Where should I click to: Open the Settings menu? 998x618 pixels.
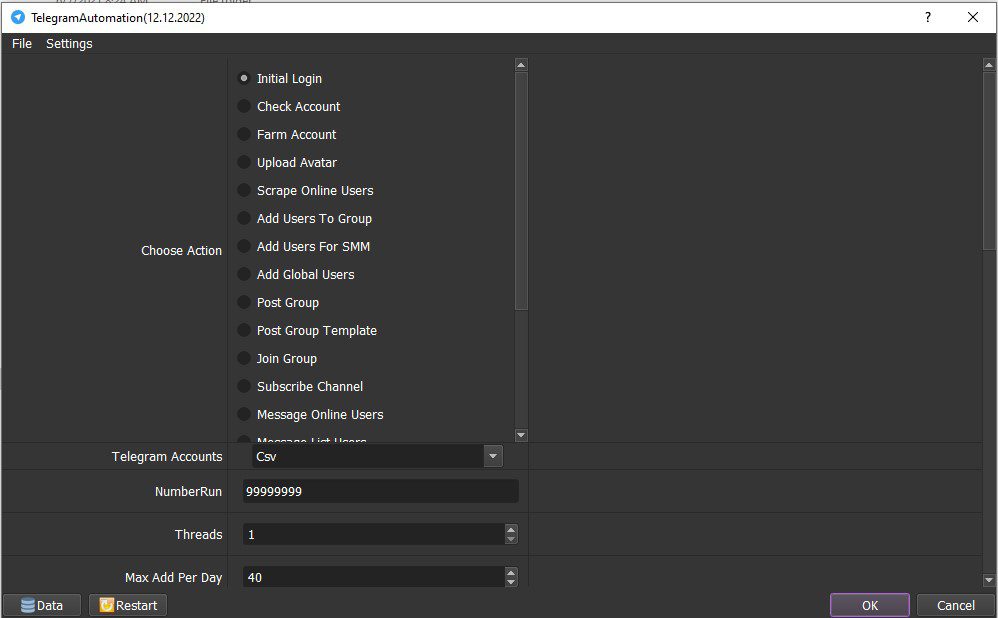point(69,43)
